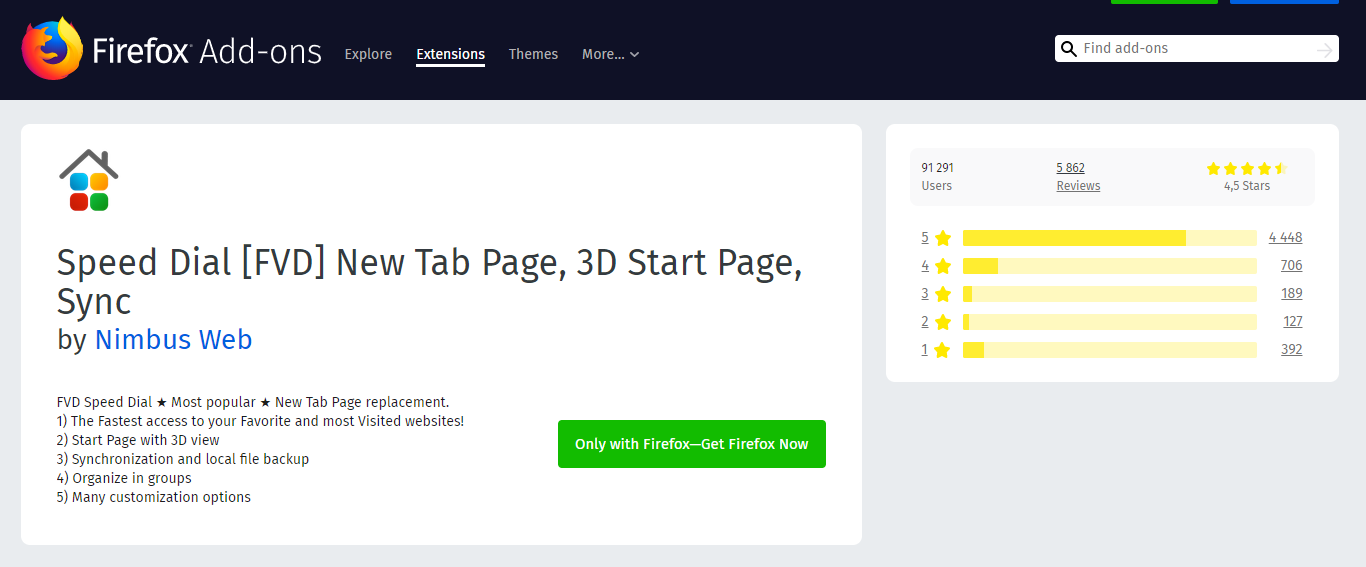Open the Explore section
The height and width of the screenshot is (567, 1366).
point(368,54)
